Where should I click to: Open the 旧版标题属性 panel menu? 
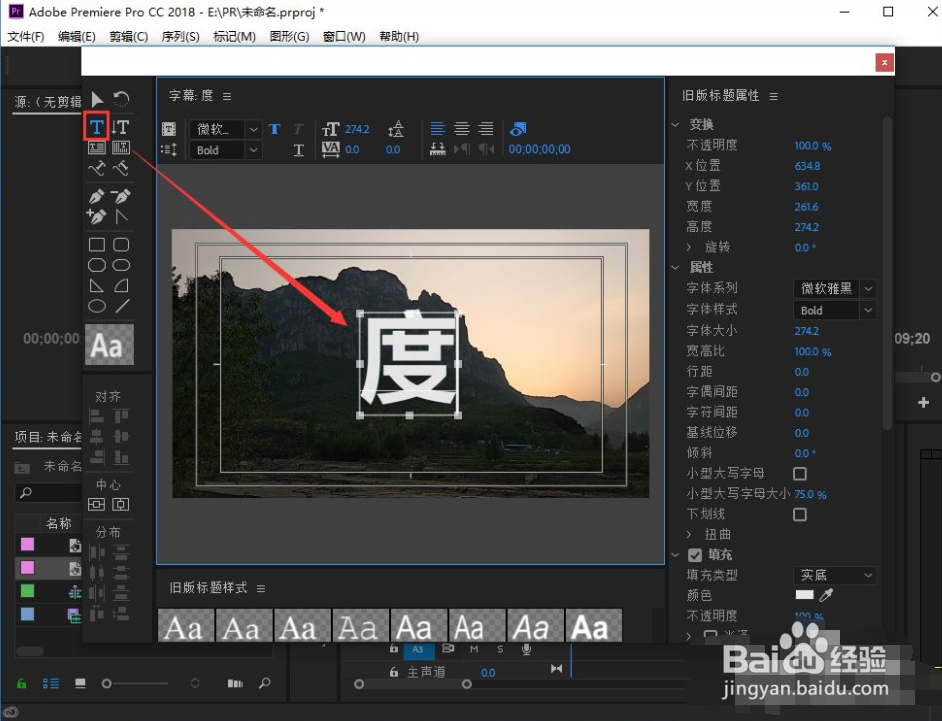tap(774, 96)
